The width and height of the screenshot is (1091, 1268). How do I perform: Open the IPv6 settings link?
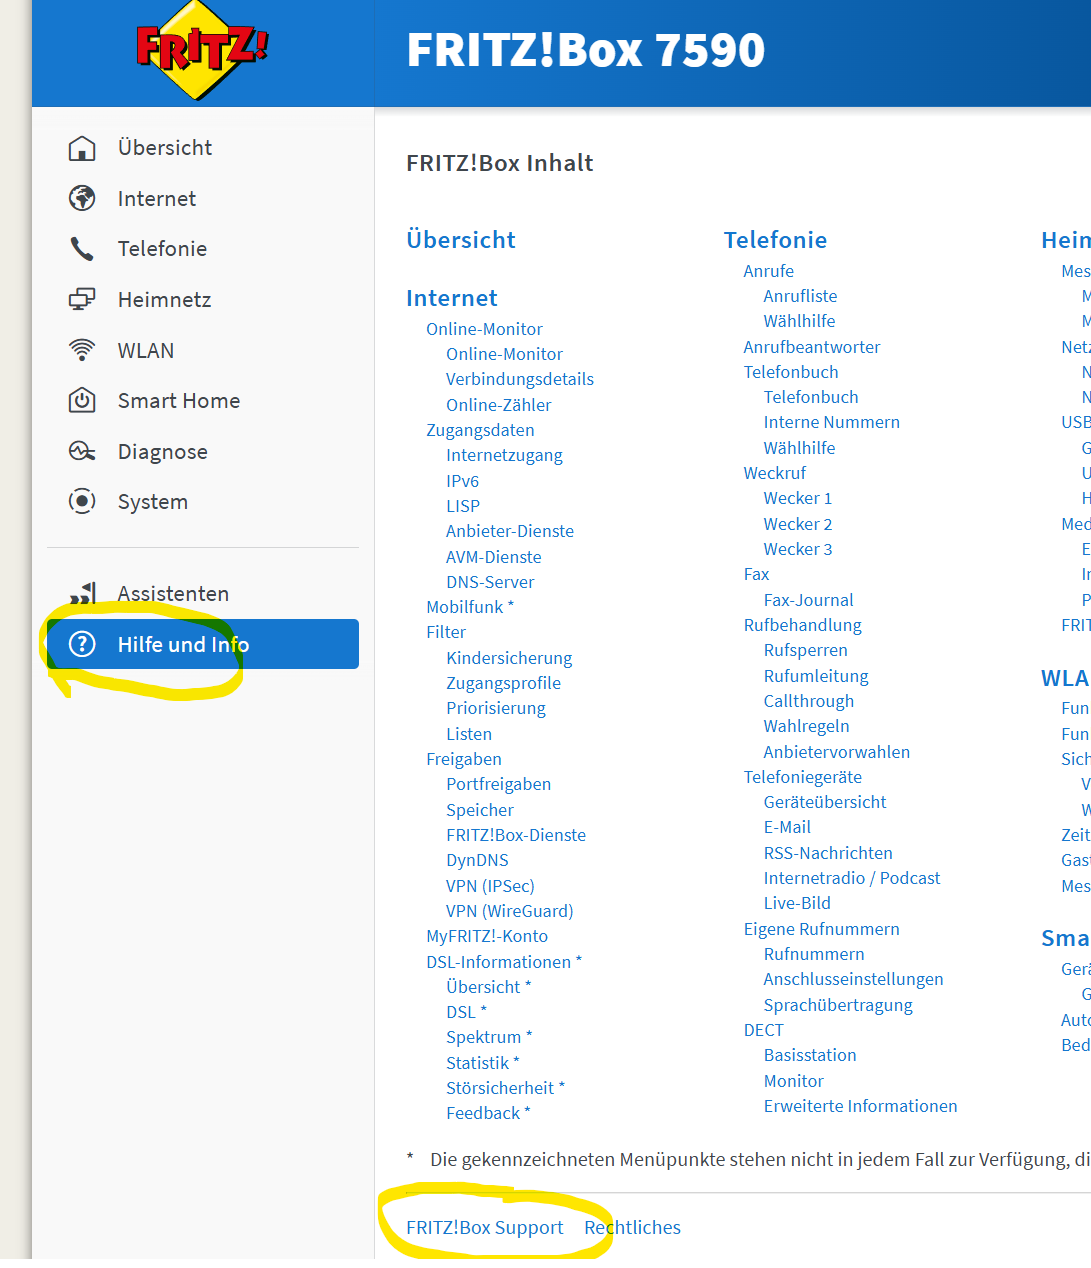click(462, 481)
